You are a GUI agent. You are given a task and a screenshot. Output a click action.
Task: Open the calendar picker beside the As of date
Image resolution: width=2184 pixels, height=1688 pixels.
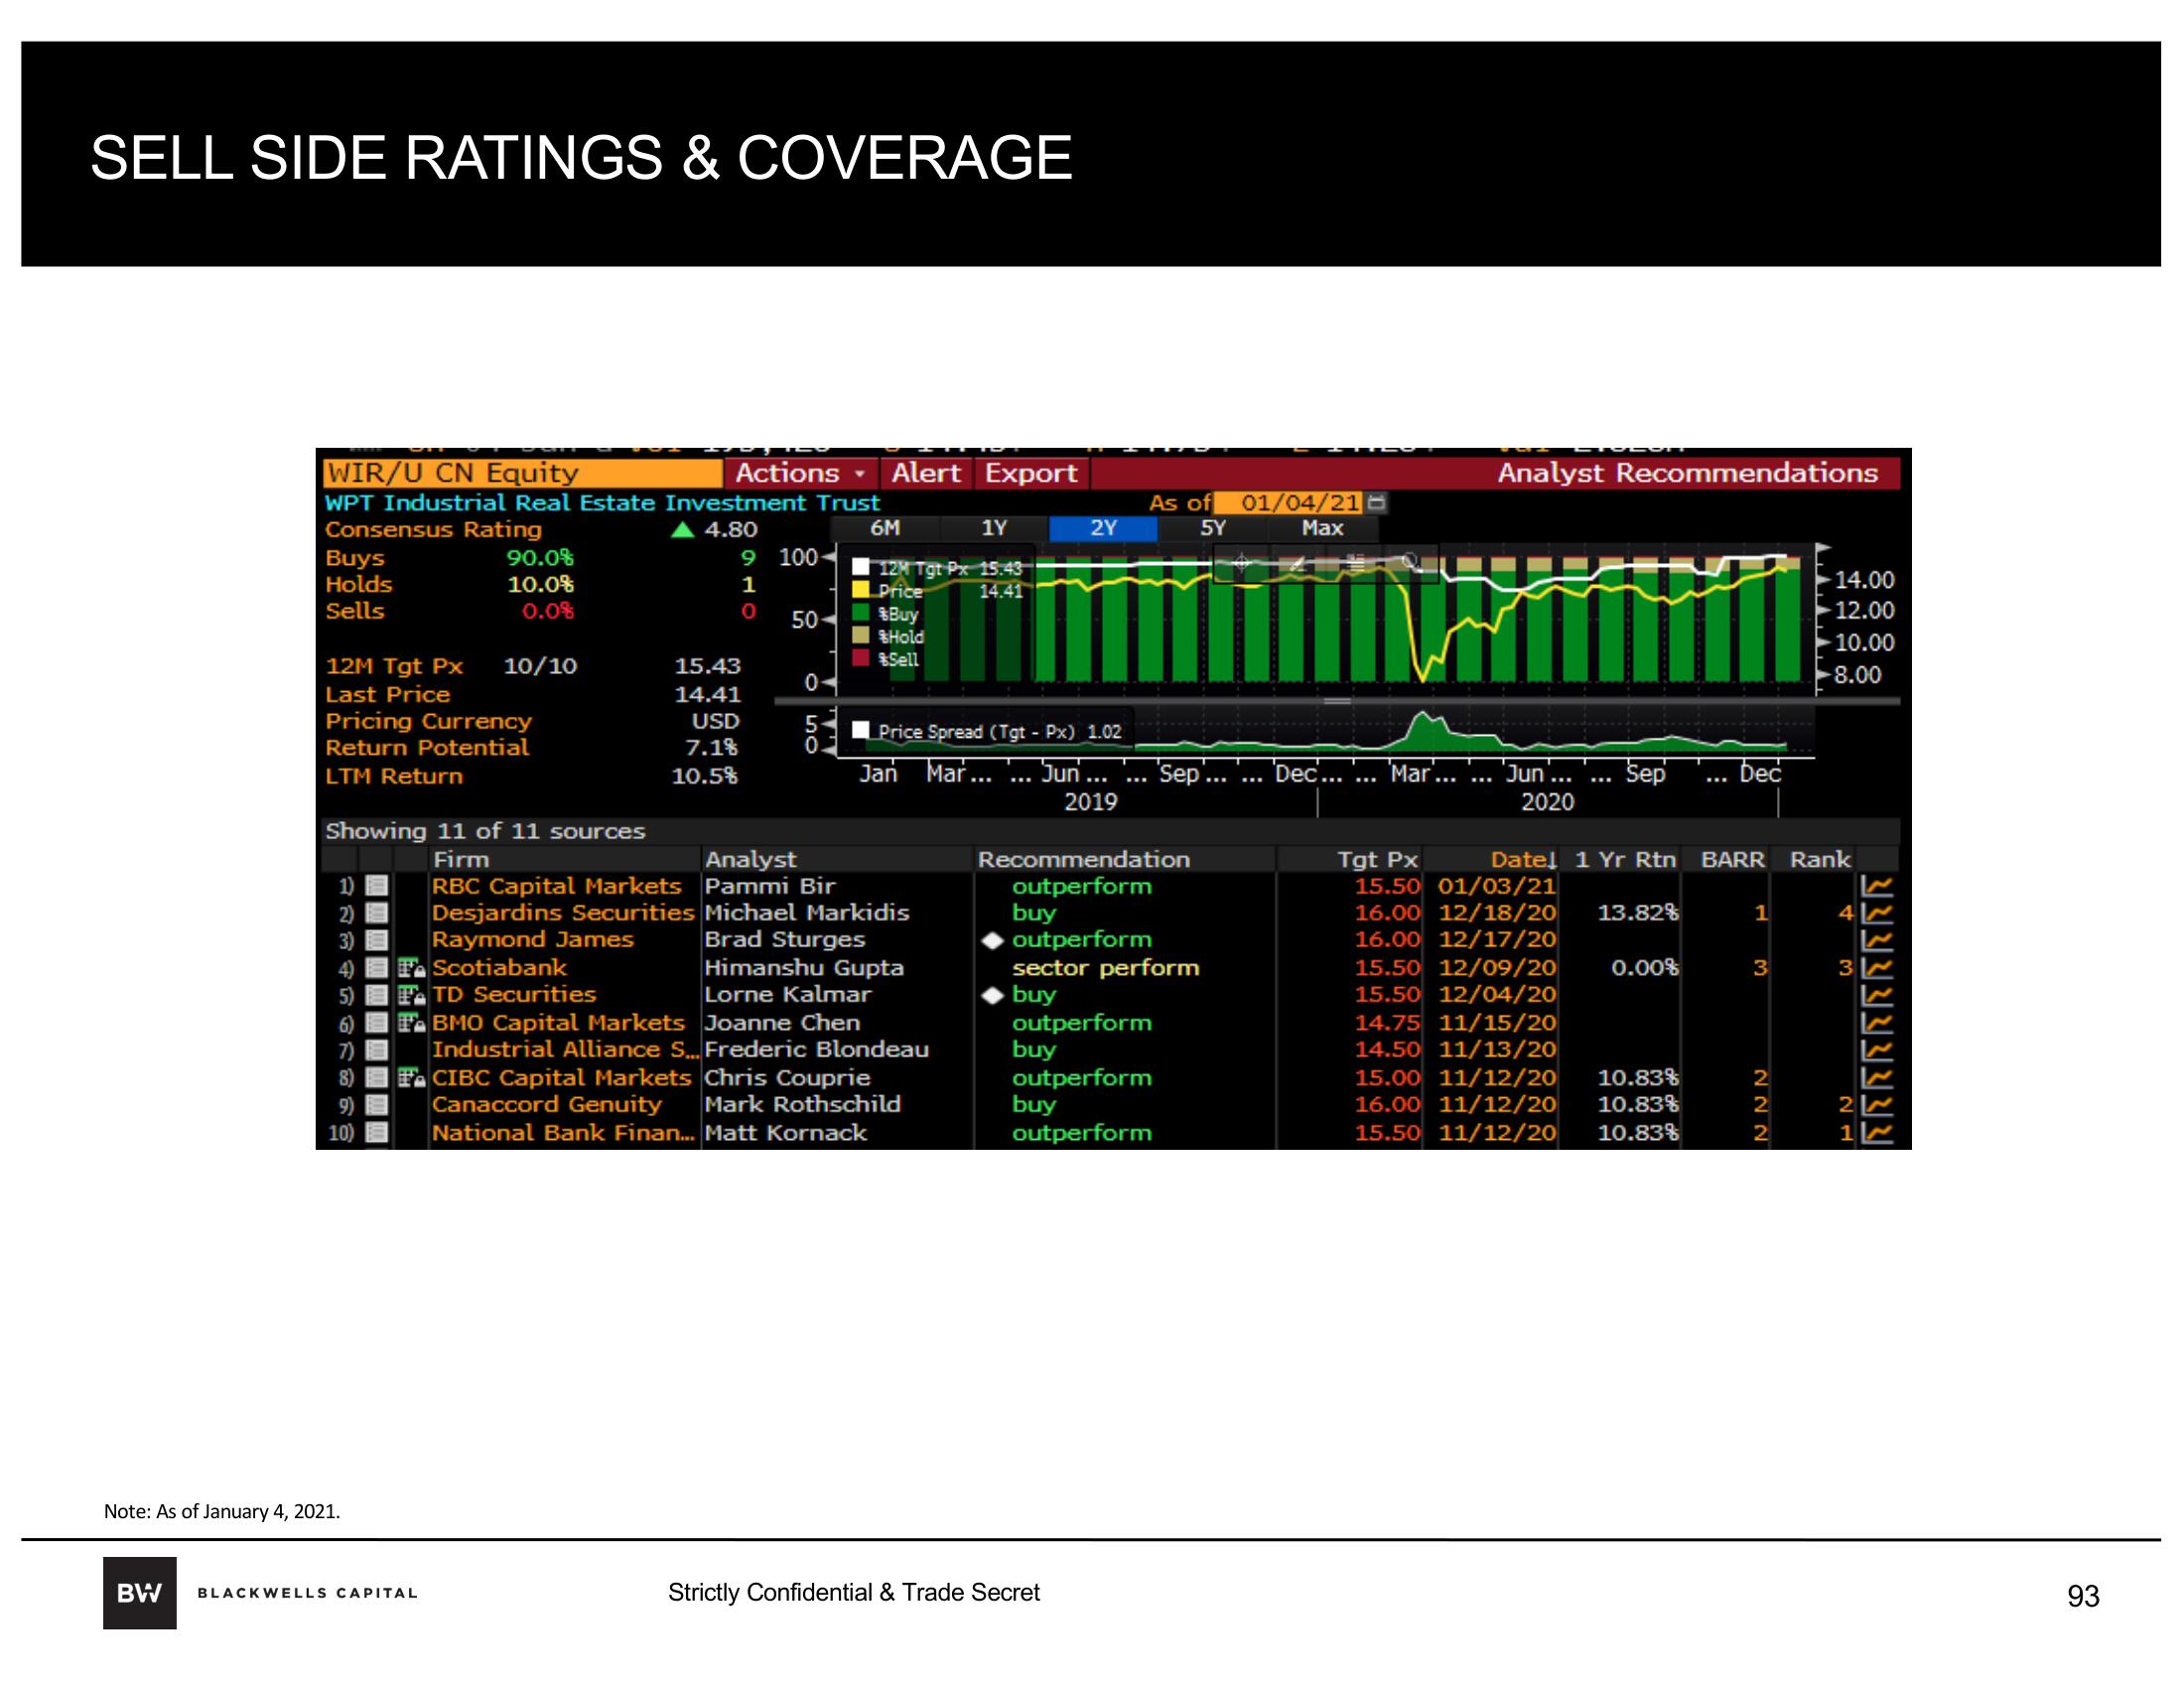click(1377, 502)
